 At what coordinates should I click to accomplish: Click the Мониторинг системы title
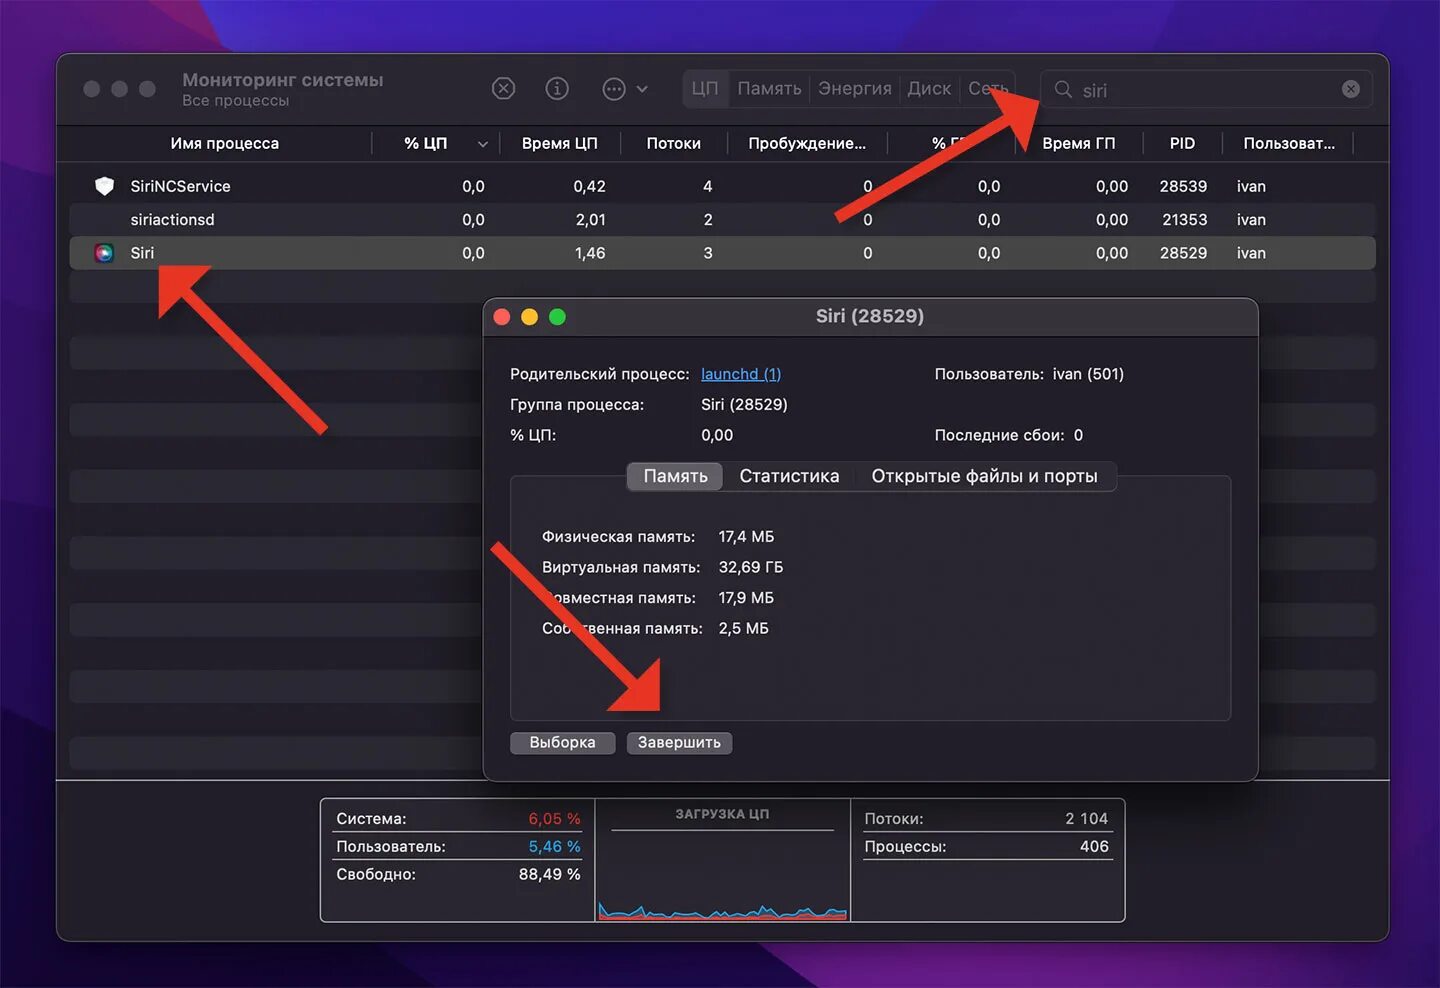coord(283,80)
